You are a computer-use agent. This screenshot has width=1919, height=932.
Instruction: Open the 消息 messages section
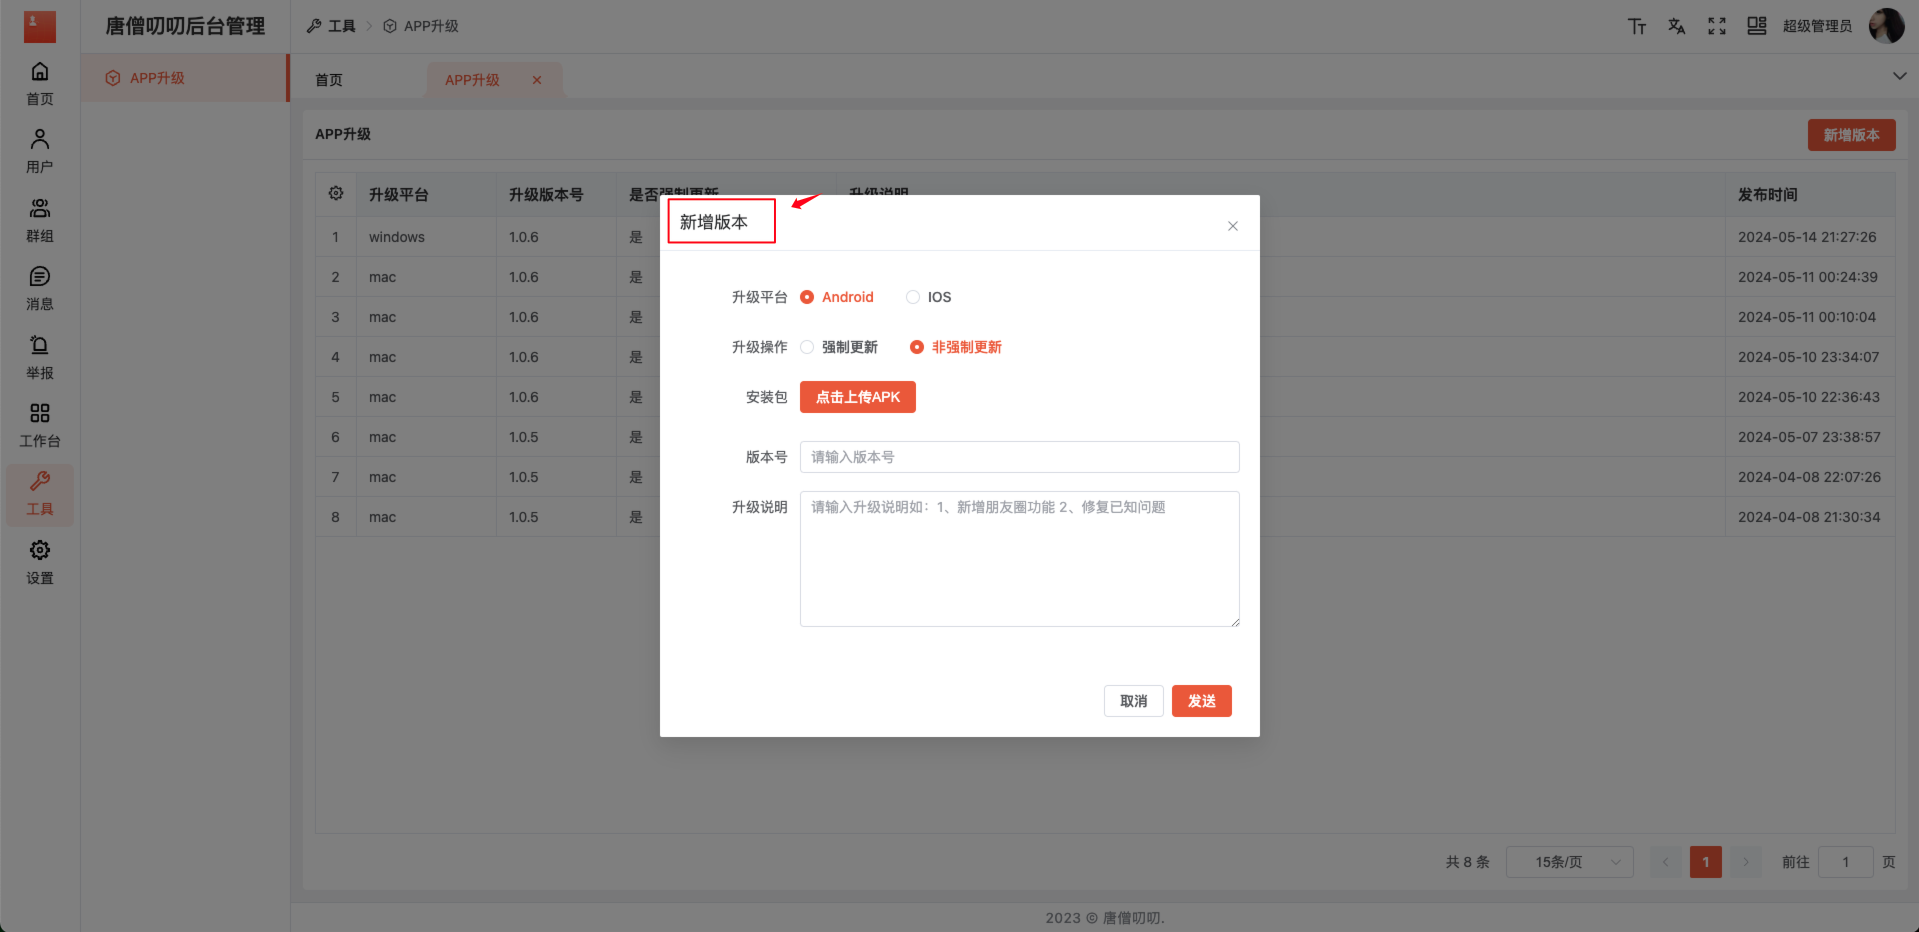[x=39, y=288]
